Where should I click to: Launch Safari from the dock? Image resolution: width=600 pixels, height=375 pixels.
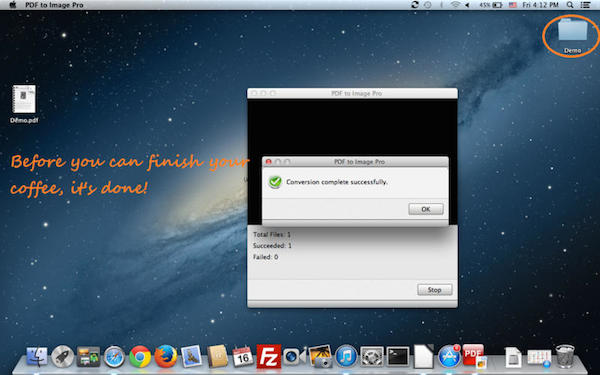click(x=114, y=357)
